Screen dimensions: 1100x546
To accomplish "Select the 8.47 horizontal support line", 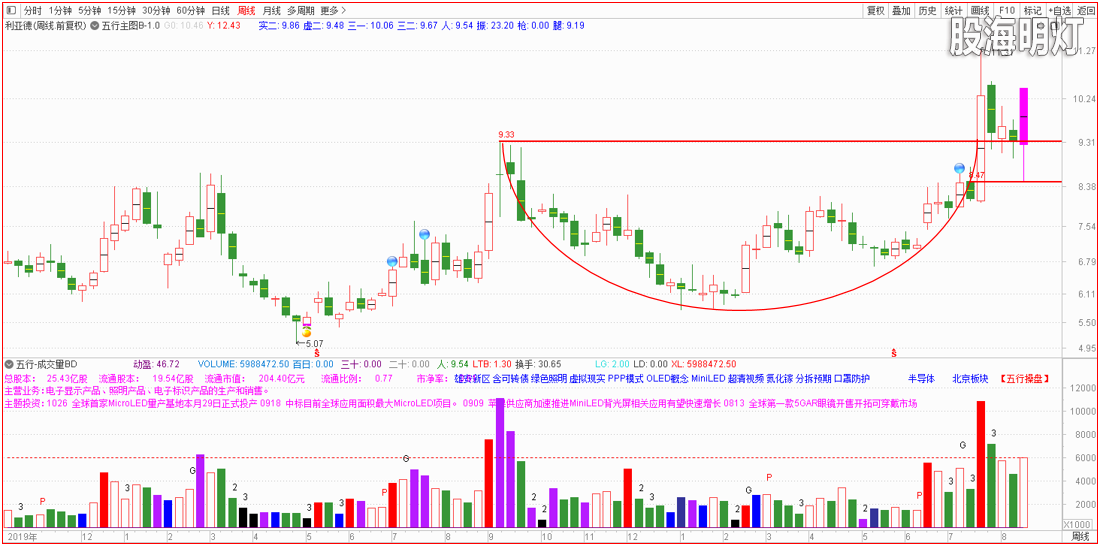I will tap(1014, 182).
